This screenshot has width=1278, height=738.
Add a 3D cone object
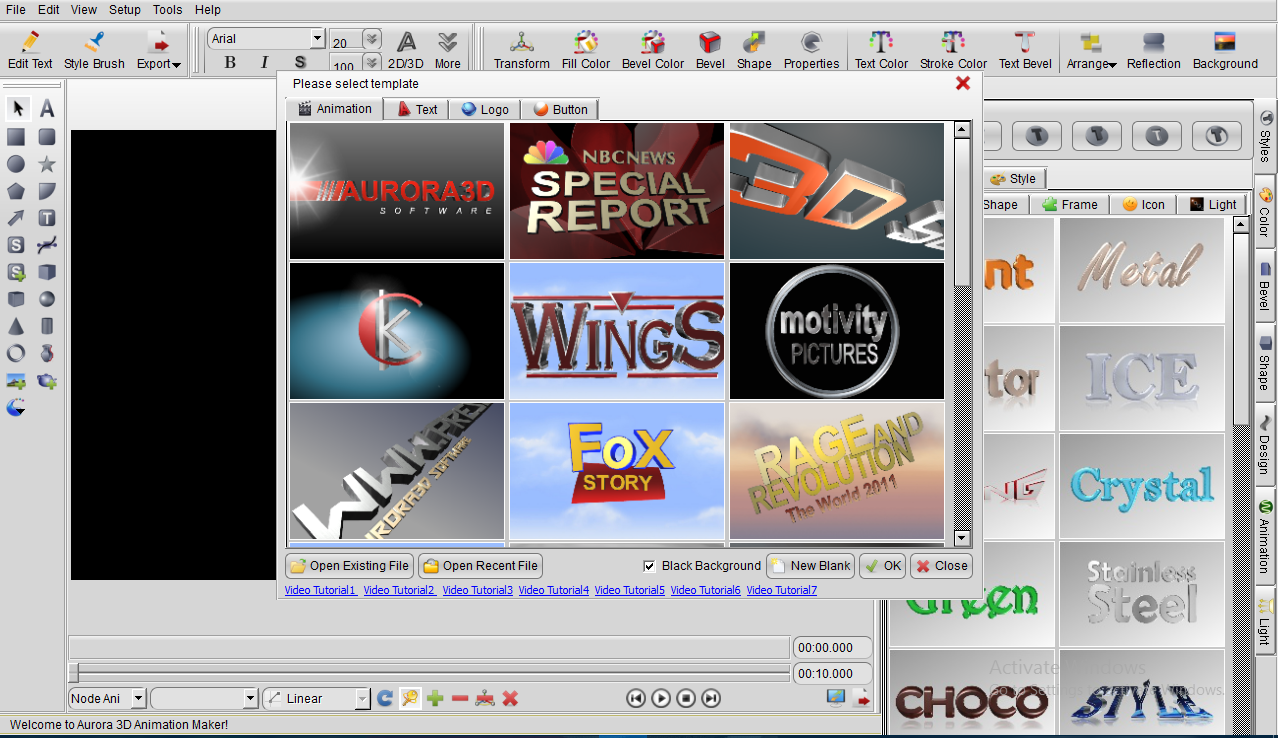(16, 326)
